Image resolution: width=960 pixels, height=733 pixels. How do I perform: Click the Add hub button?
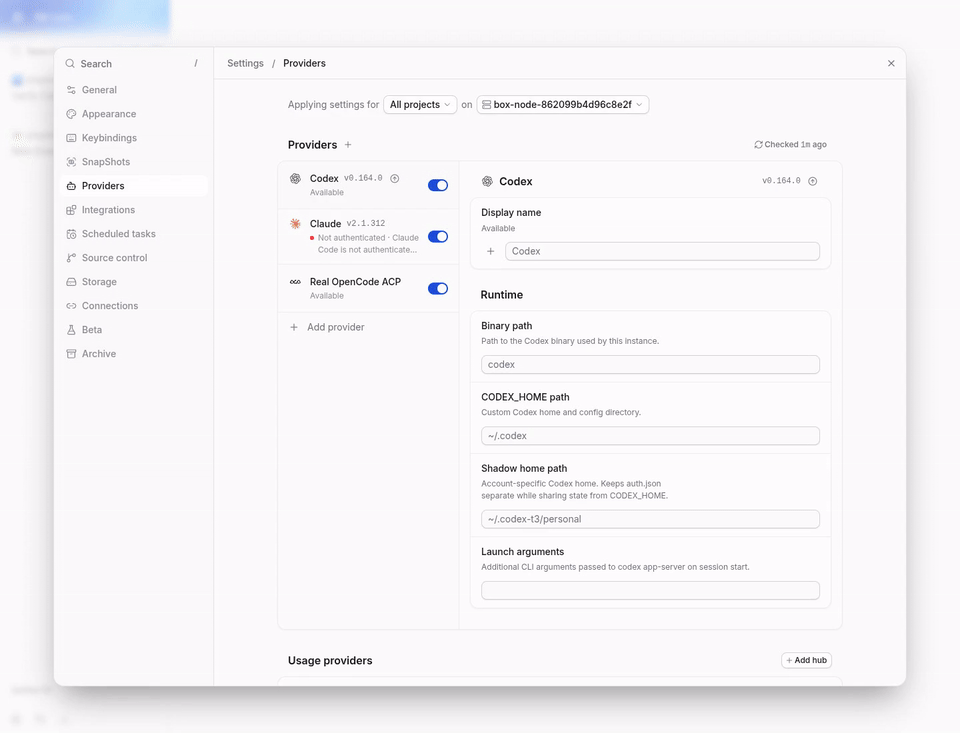pos(806,660)
